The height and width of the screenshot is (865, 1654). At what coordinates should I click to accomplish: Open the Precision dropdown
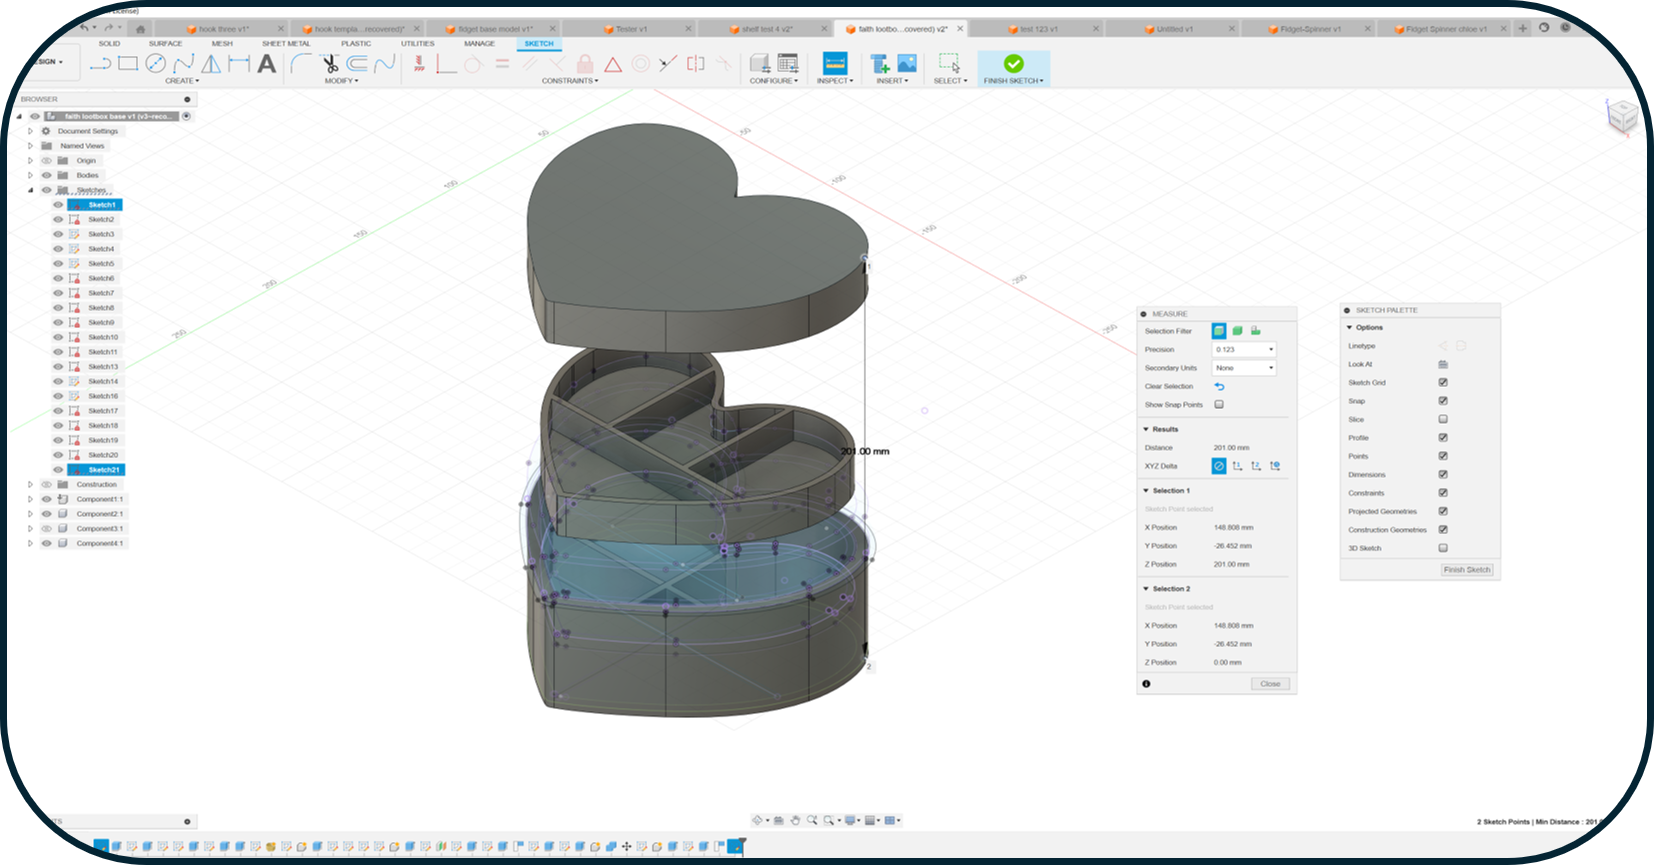coord(1244,349)
